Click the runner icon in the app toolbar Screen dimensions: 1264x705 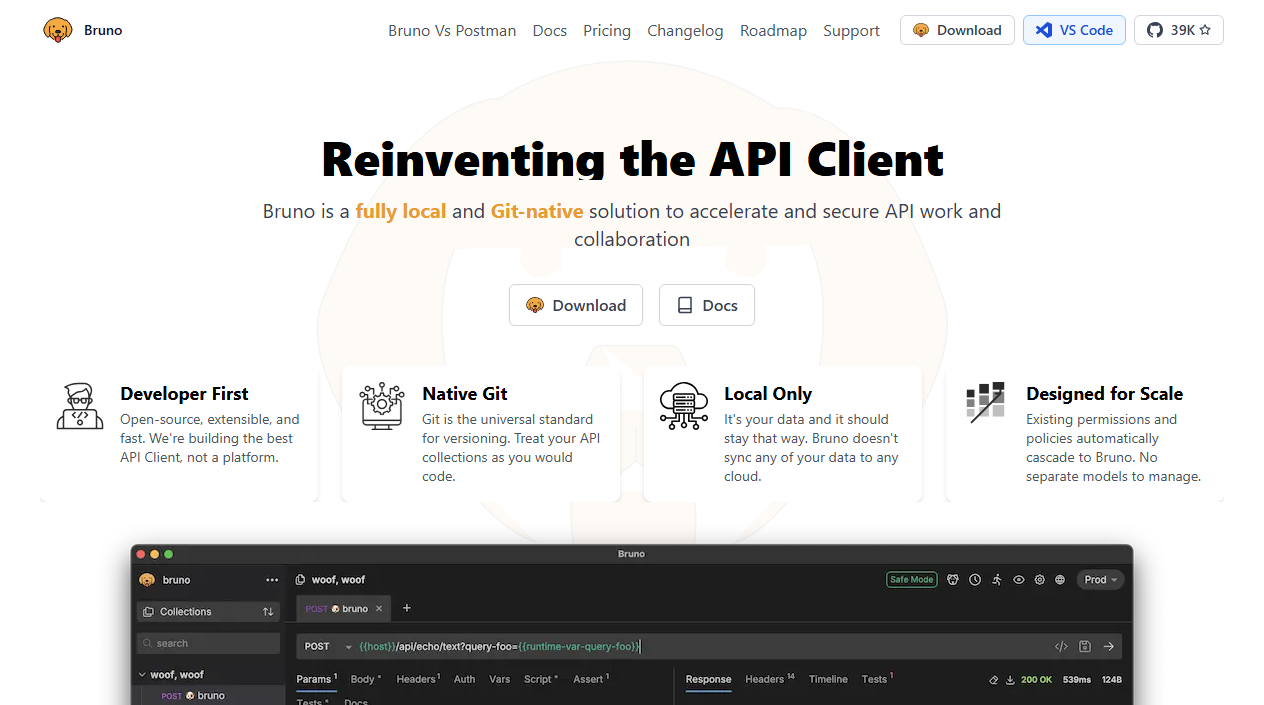pyautogui.click(x=997, y=580)
